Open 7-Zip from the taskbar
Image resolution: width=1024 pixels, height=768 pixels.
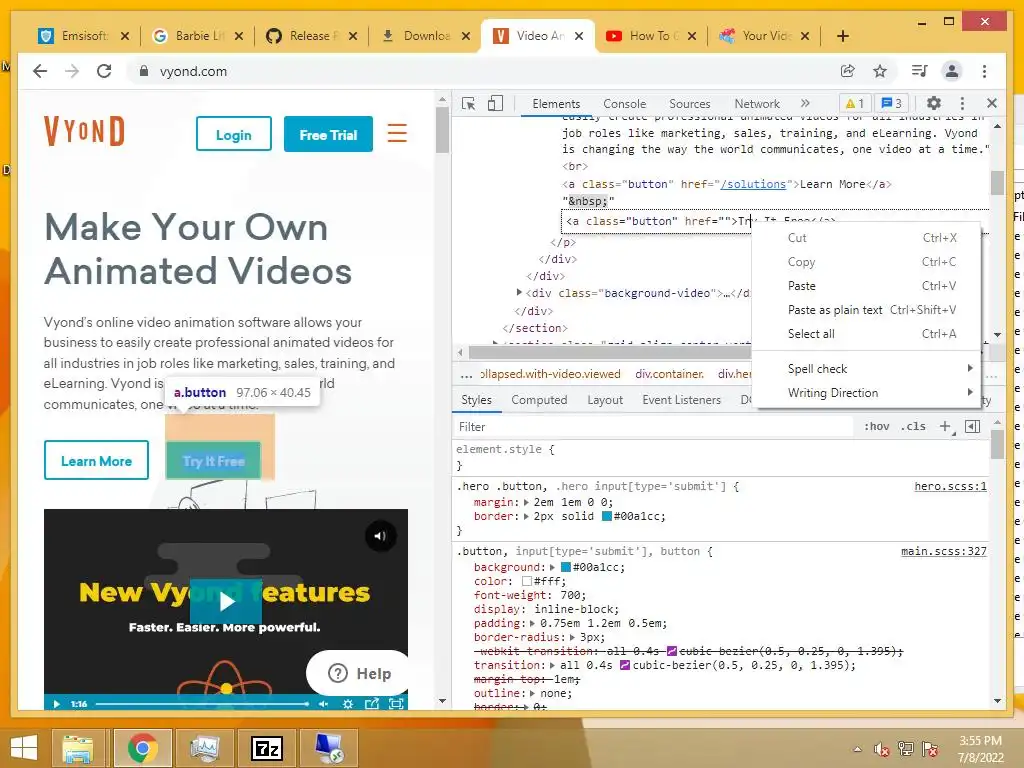click(x=266, y=748)
